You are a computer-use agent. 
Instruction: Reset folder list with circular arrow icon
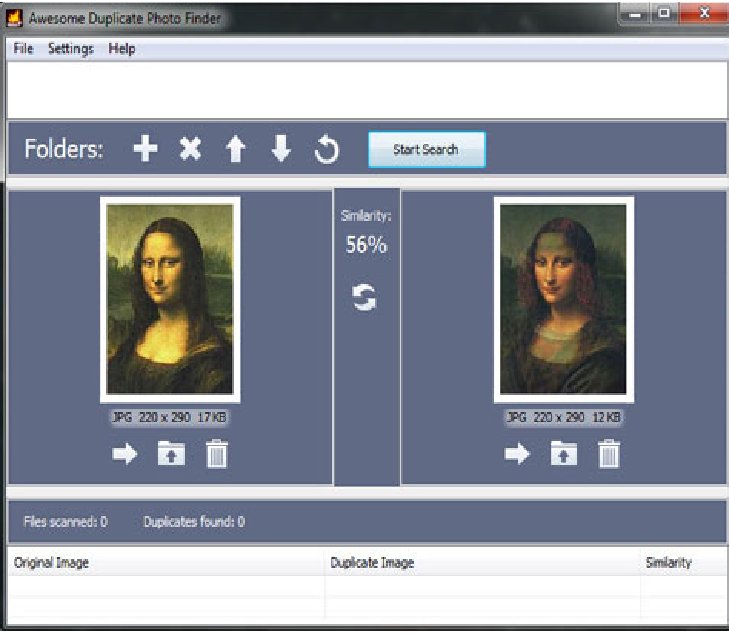[326, 150]
